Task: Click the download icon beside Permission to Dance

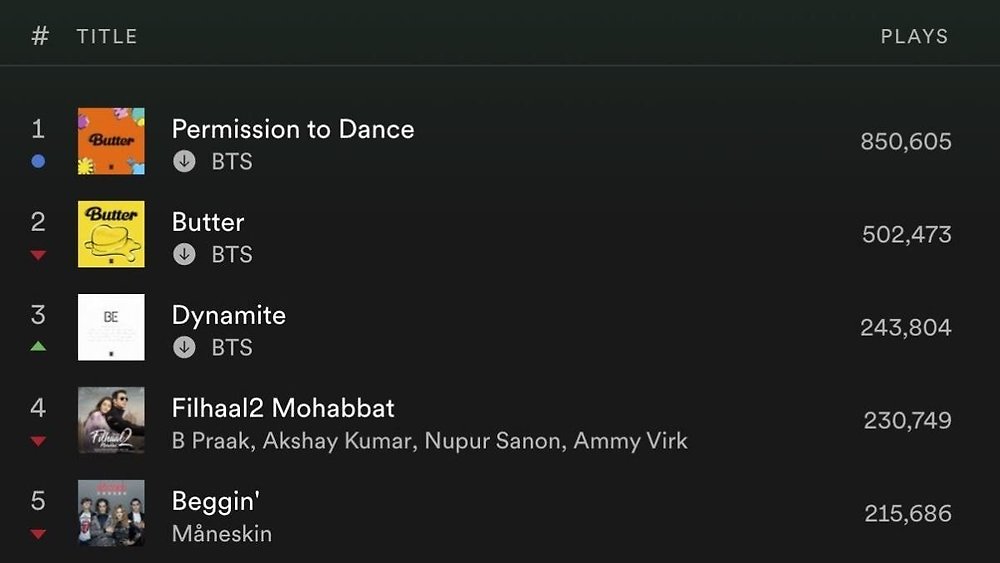Action: tap(184, 162)
